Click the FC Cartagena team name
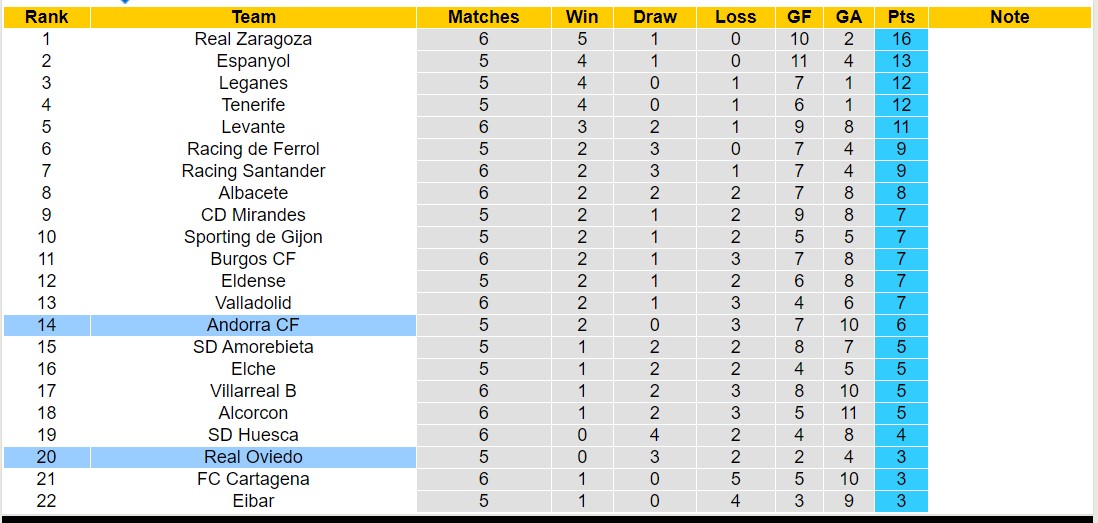Viewport: 1098px width, 523px height. (253, 479)
